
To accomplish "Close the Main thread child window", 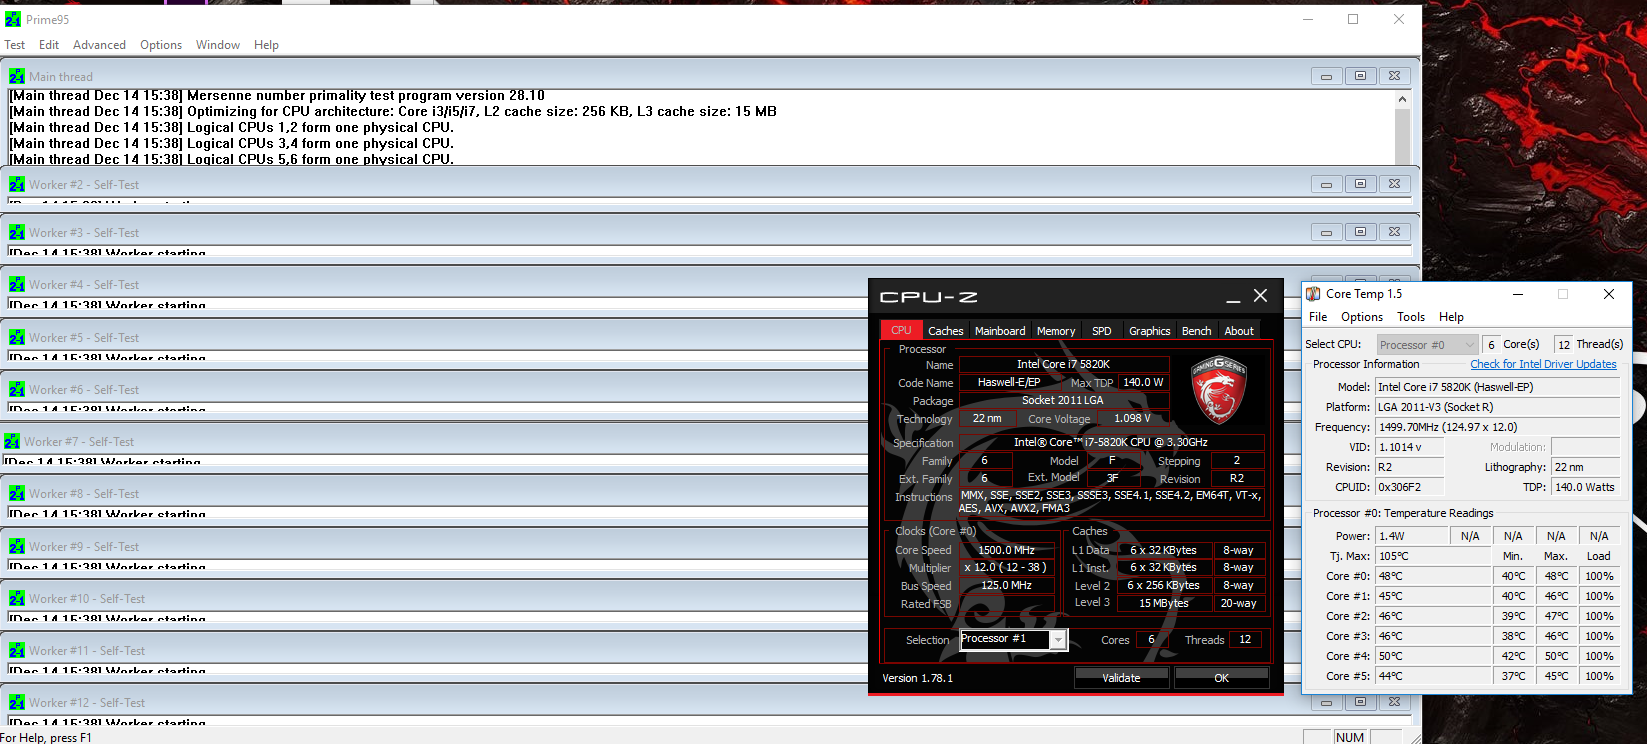I will tap(1394, 76).
